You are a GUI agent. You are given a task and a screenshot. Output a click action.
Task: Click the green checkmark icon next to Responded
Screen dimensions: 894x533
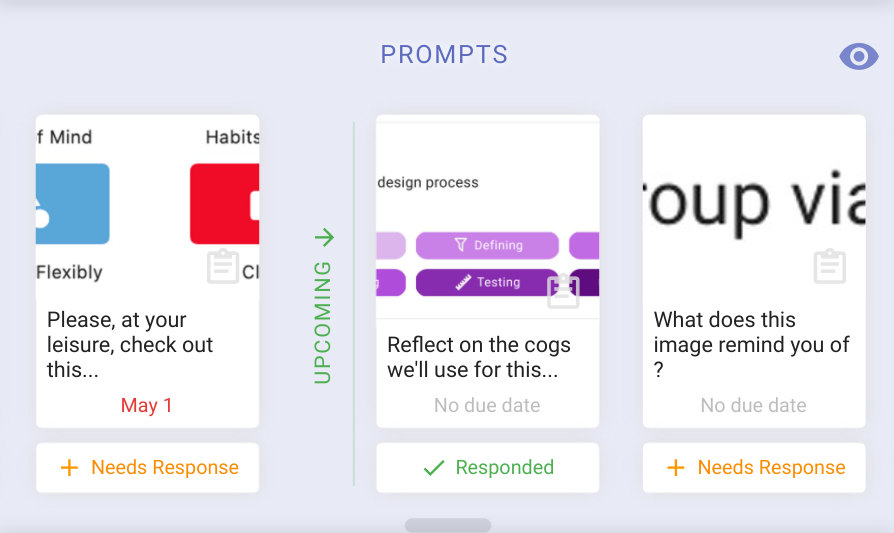click(x=434, y=468)
